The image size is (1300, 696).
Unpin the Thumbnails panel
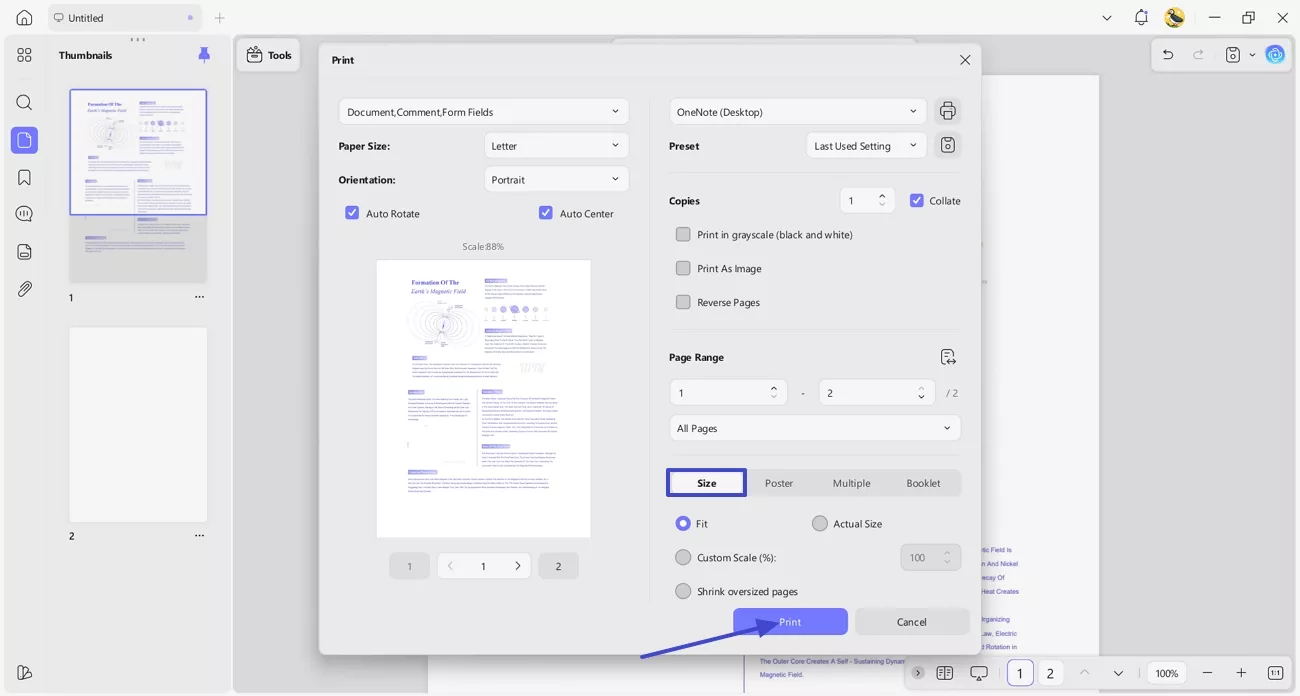[x=204, y=55]
